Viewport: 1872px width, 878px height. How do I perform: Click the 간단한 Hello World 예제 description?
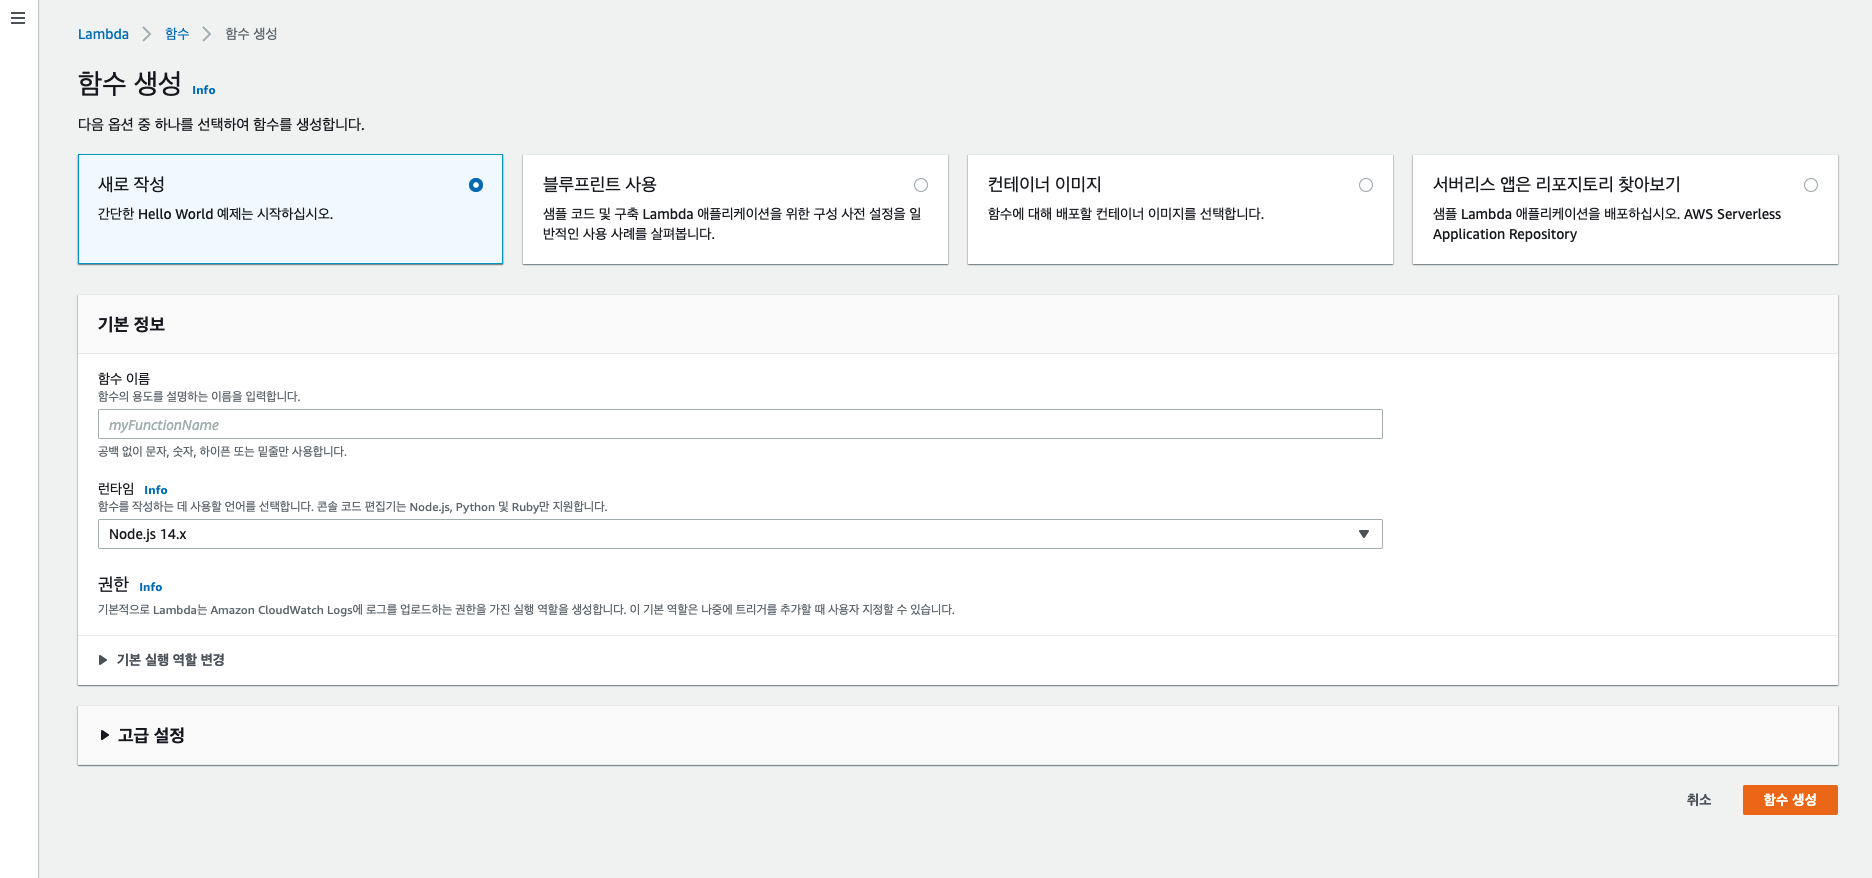point(215,214)
